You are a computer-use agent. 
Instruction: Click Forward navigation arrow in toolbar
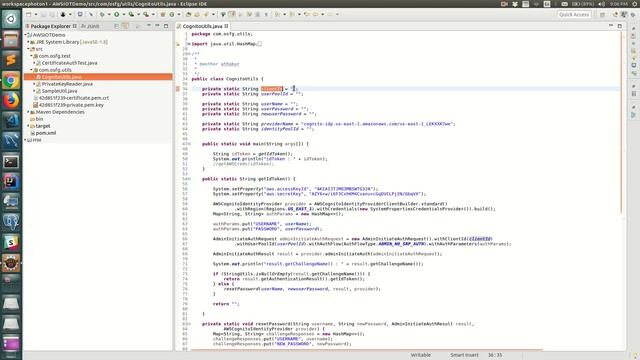[330, 14]
